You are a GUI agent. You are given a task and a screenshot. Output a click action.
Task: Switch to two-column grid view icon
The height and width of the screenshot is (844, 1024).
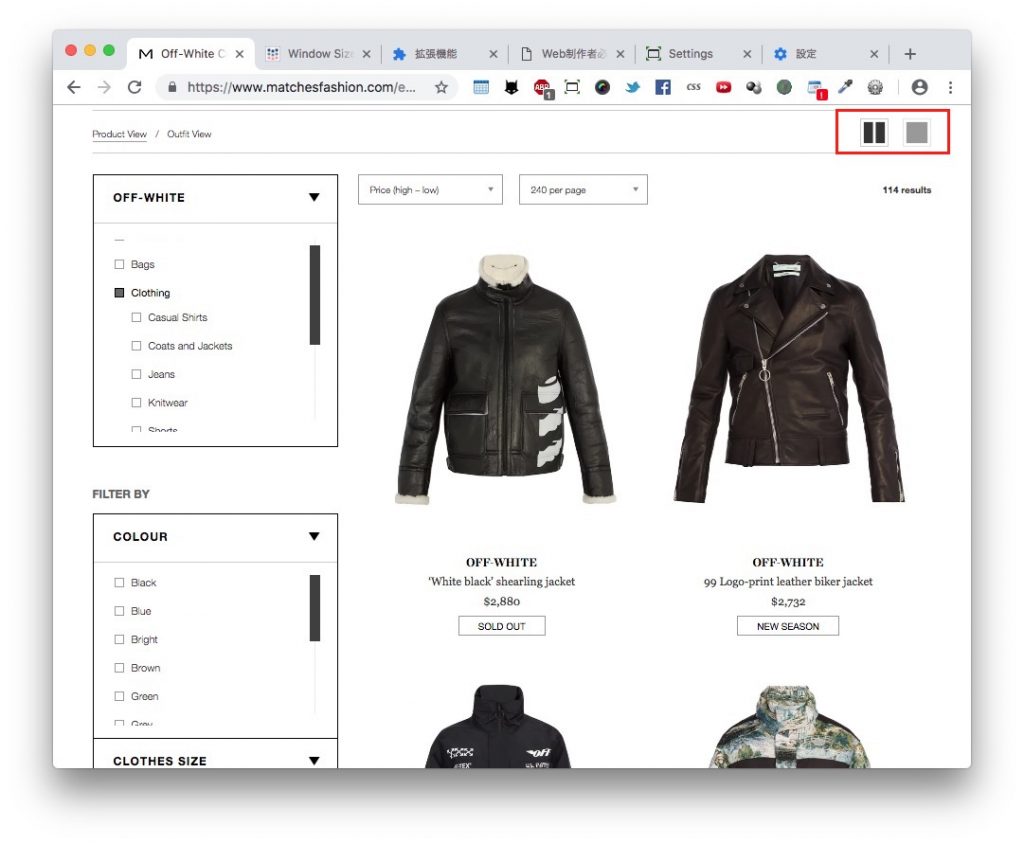[874, 133]
